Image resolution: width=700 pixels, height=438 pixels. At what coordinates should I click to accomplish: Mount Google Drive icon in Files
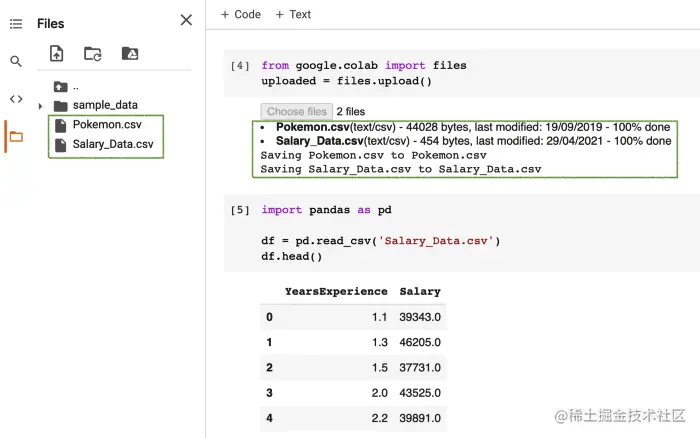129,54
